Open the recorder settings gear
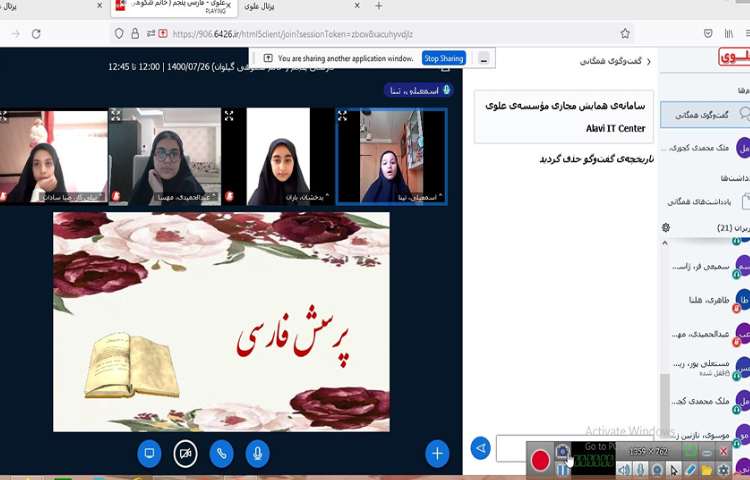This screenshot has width=750, height=480. coord(723,470)
